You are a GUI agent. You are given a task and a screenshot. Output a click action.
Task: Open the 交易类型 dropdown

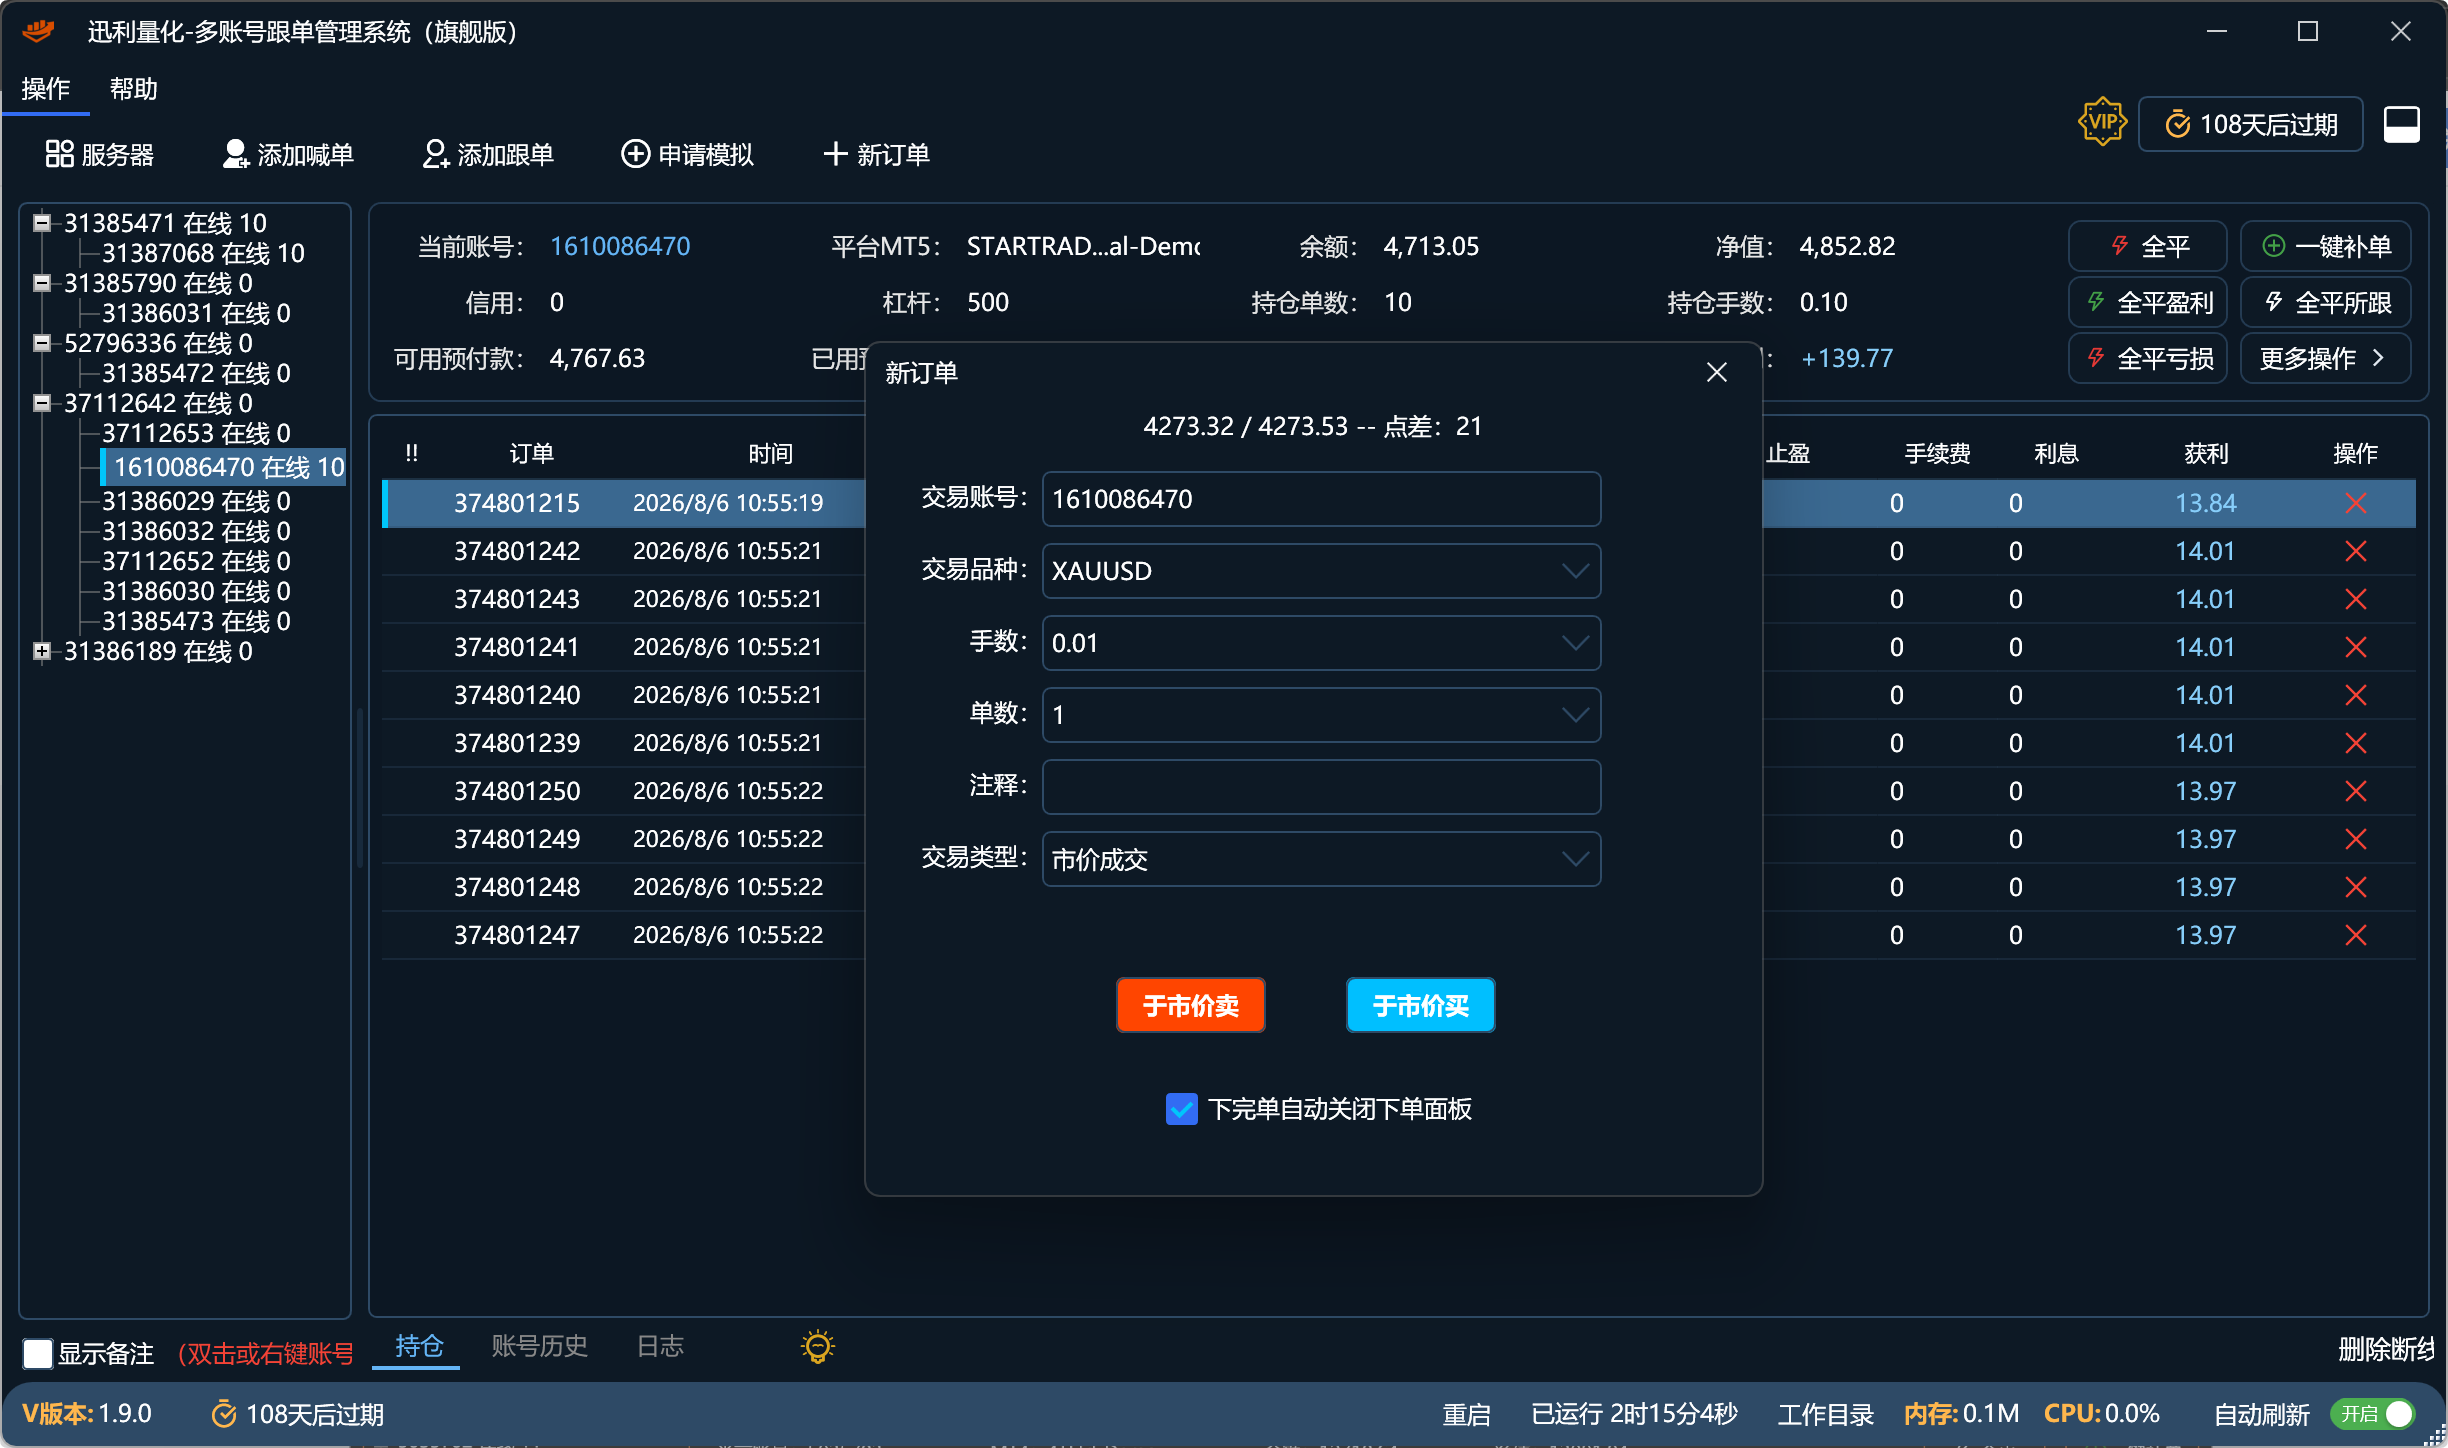click(x=1321, y=859)
